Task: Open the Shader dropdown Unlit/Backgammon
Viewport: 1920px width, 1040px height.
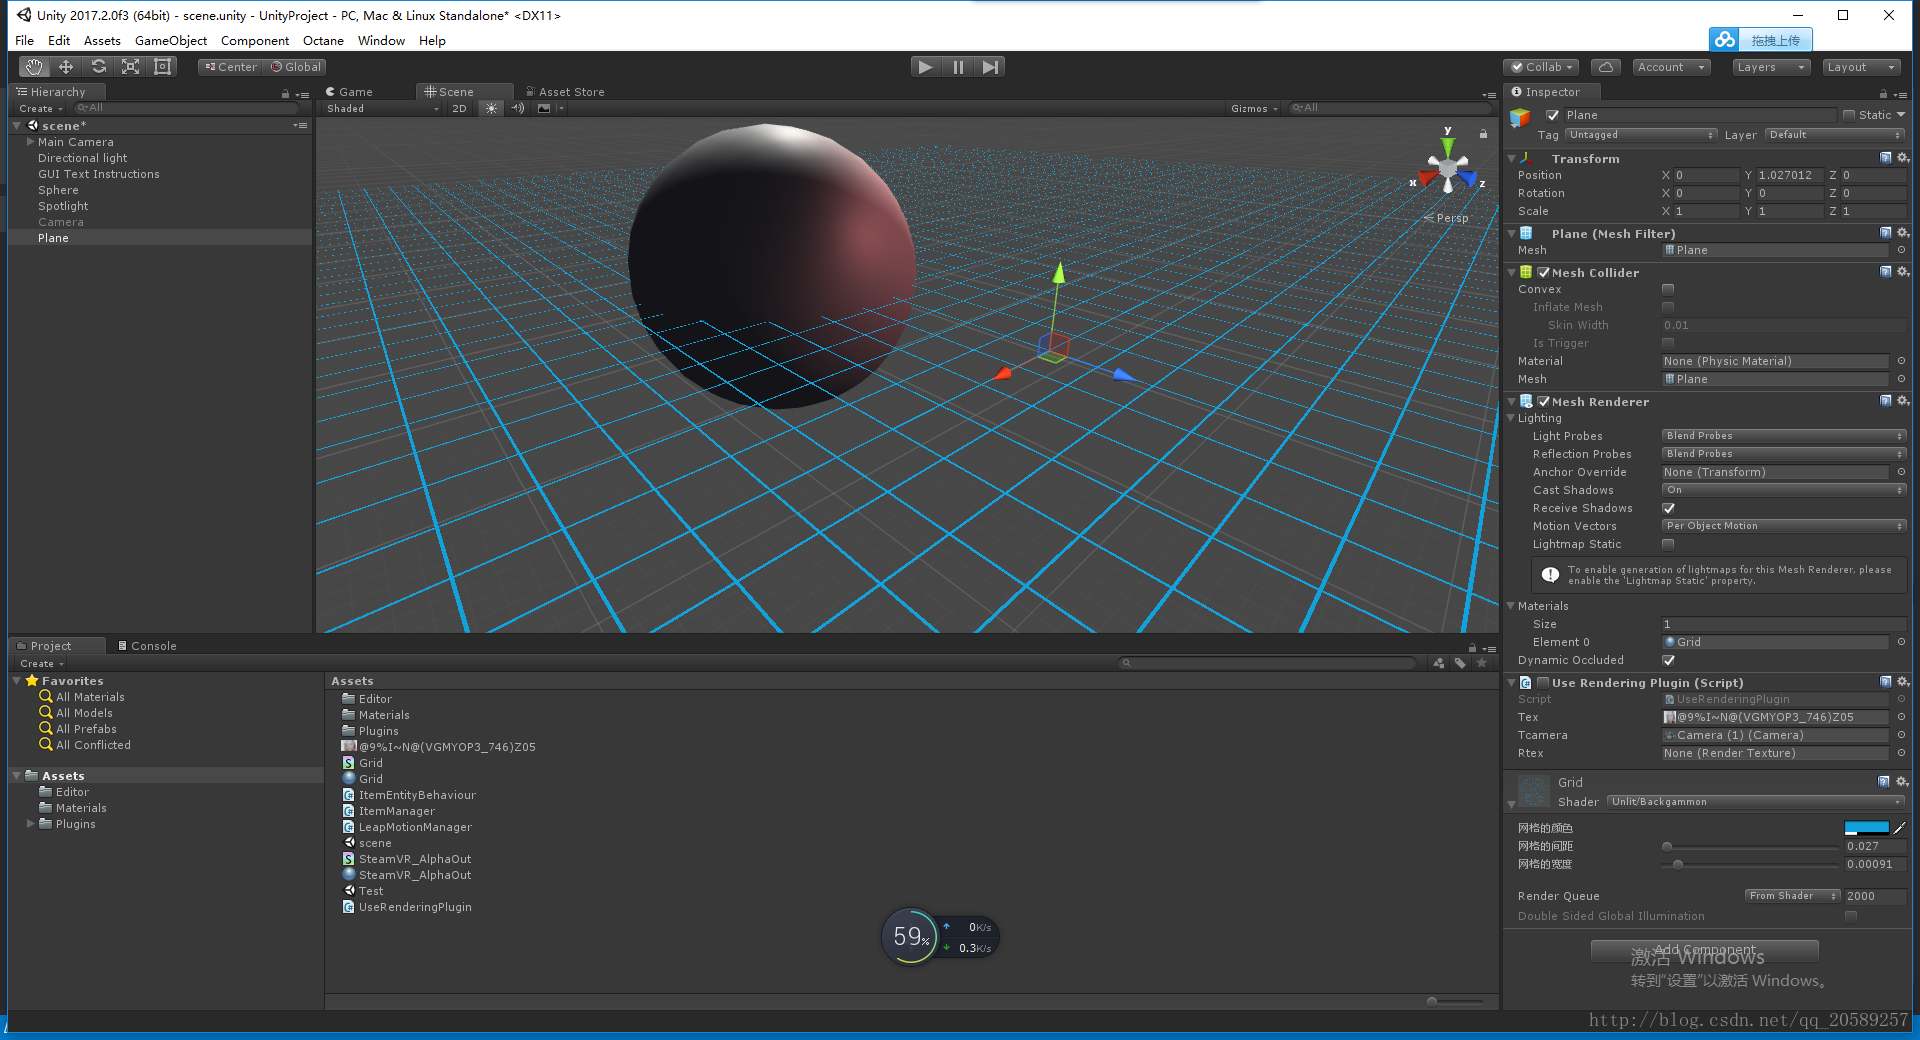Action: pos(1756,802)
